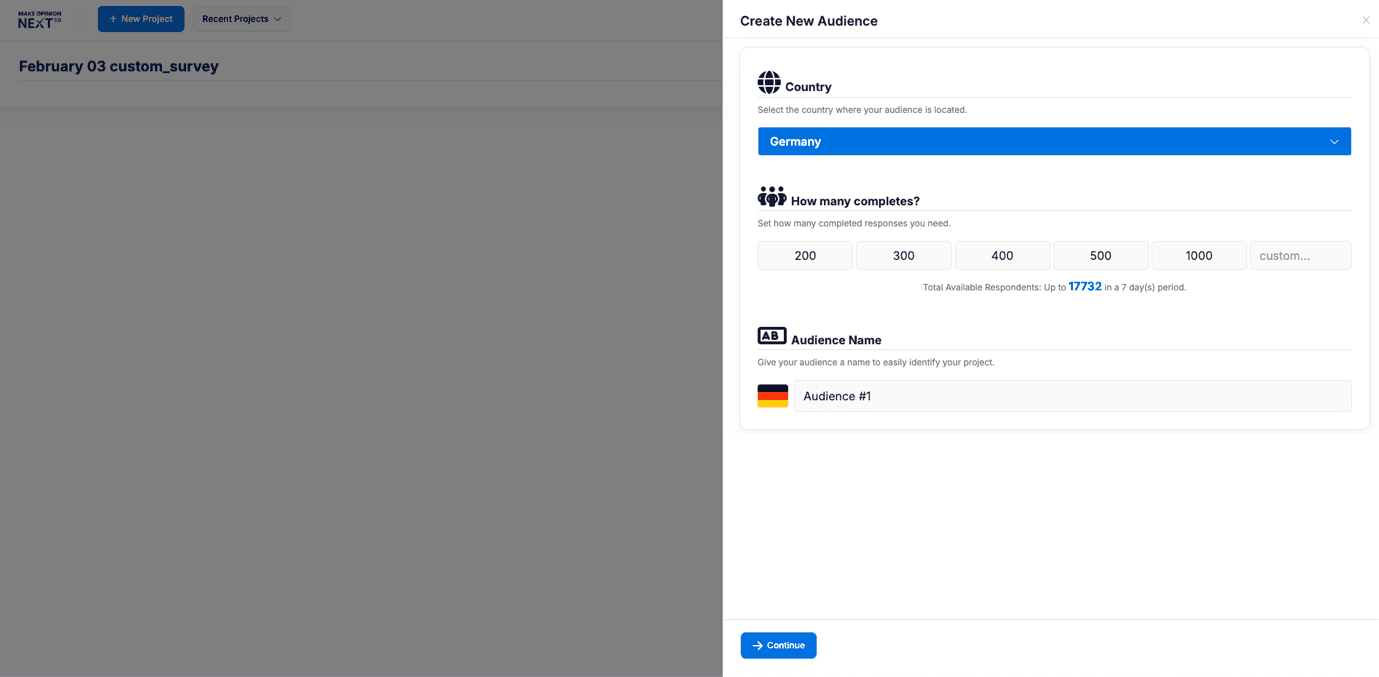1379x677 pixels.
Task: Click the New Project button
Action: (x=141, y=18)
